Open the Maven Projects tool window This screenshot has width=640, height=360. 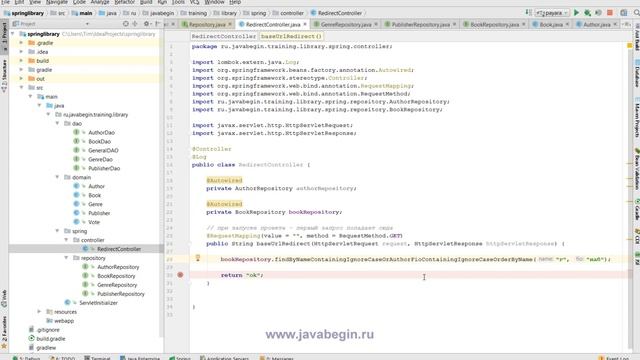(636, 118)
